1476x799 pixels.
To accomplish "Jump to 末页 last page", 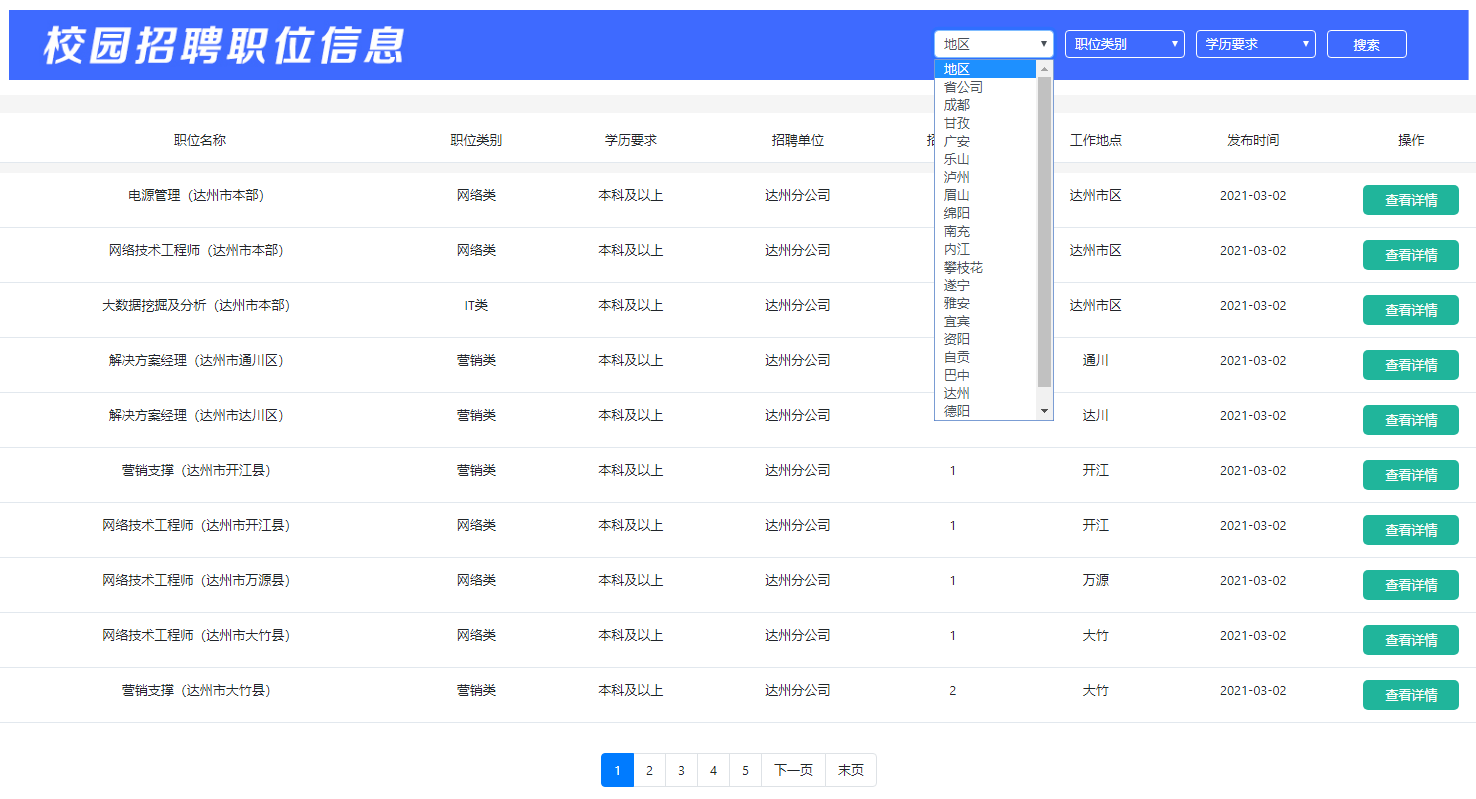I will tap(851, 770).
